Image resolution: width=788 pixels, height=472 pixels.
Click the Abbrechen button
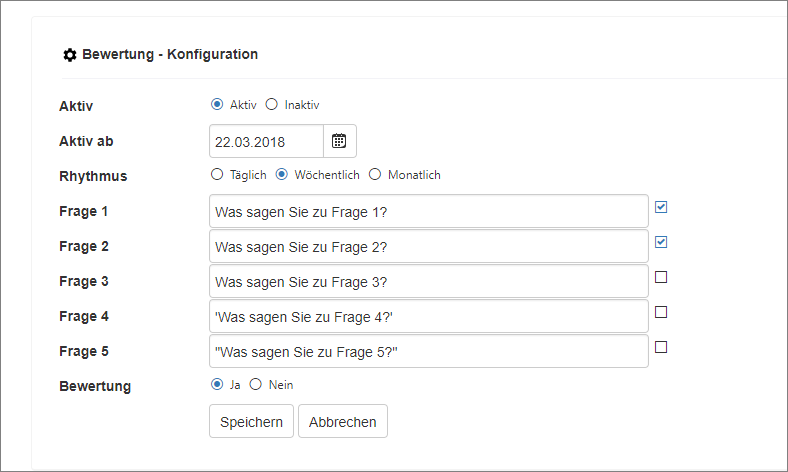point(343,421)
